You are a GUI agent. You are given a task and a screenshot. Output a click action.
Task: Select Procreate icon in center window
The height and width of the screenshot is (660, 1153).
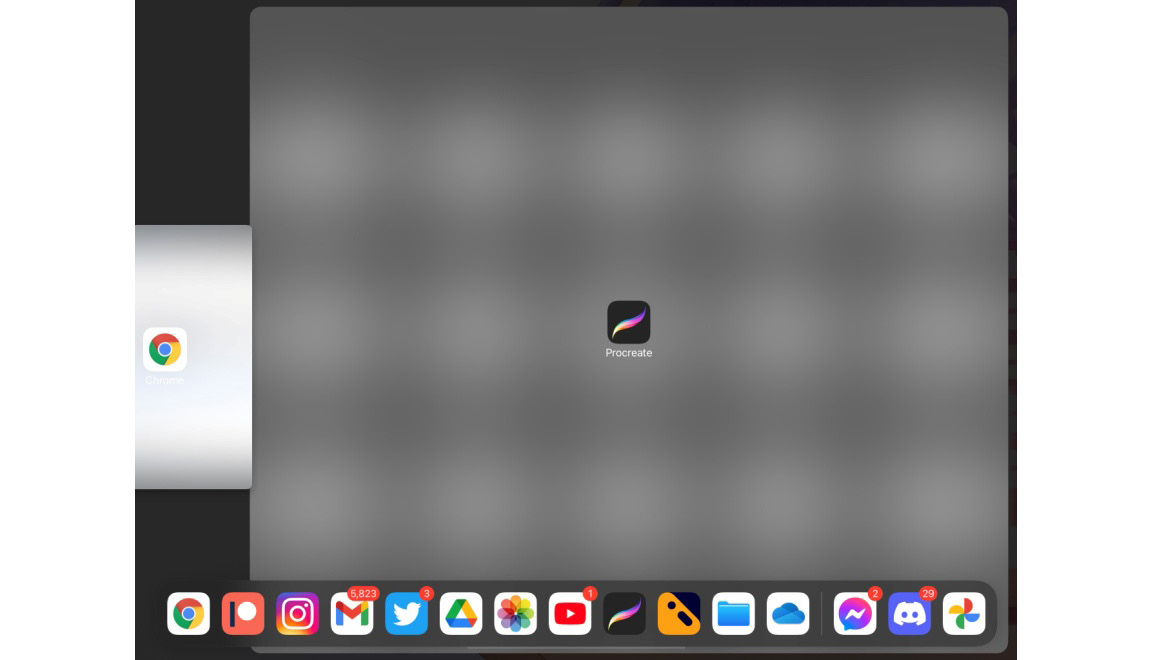tap(629, 322)
